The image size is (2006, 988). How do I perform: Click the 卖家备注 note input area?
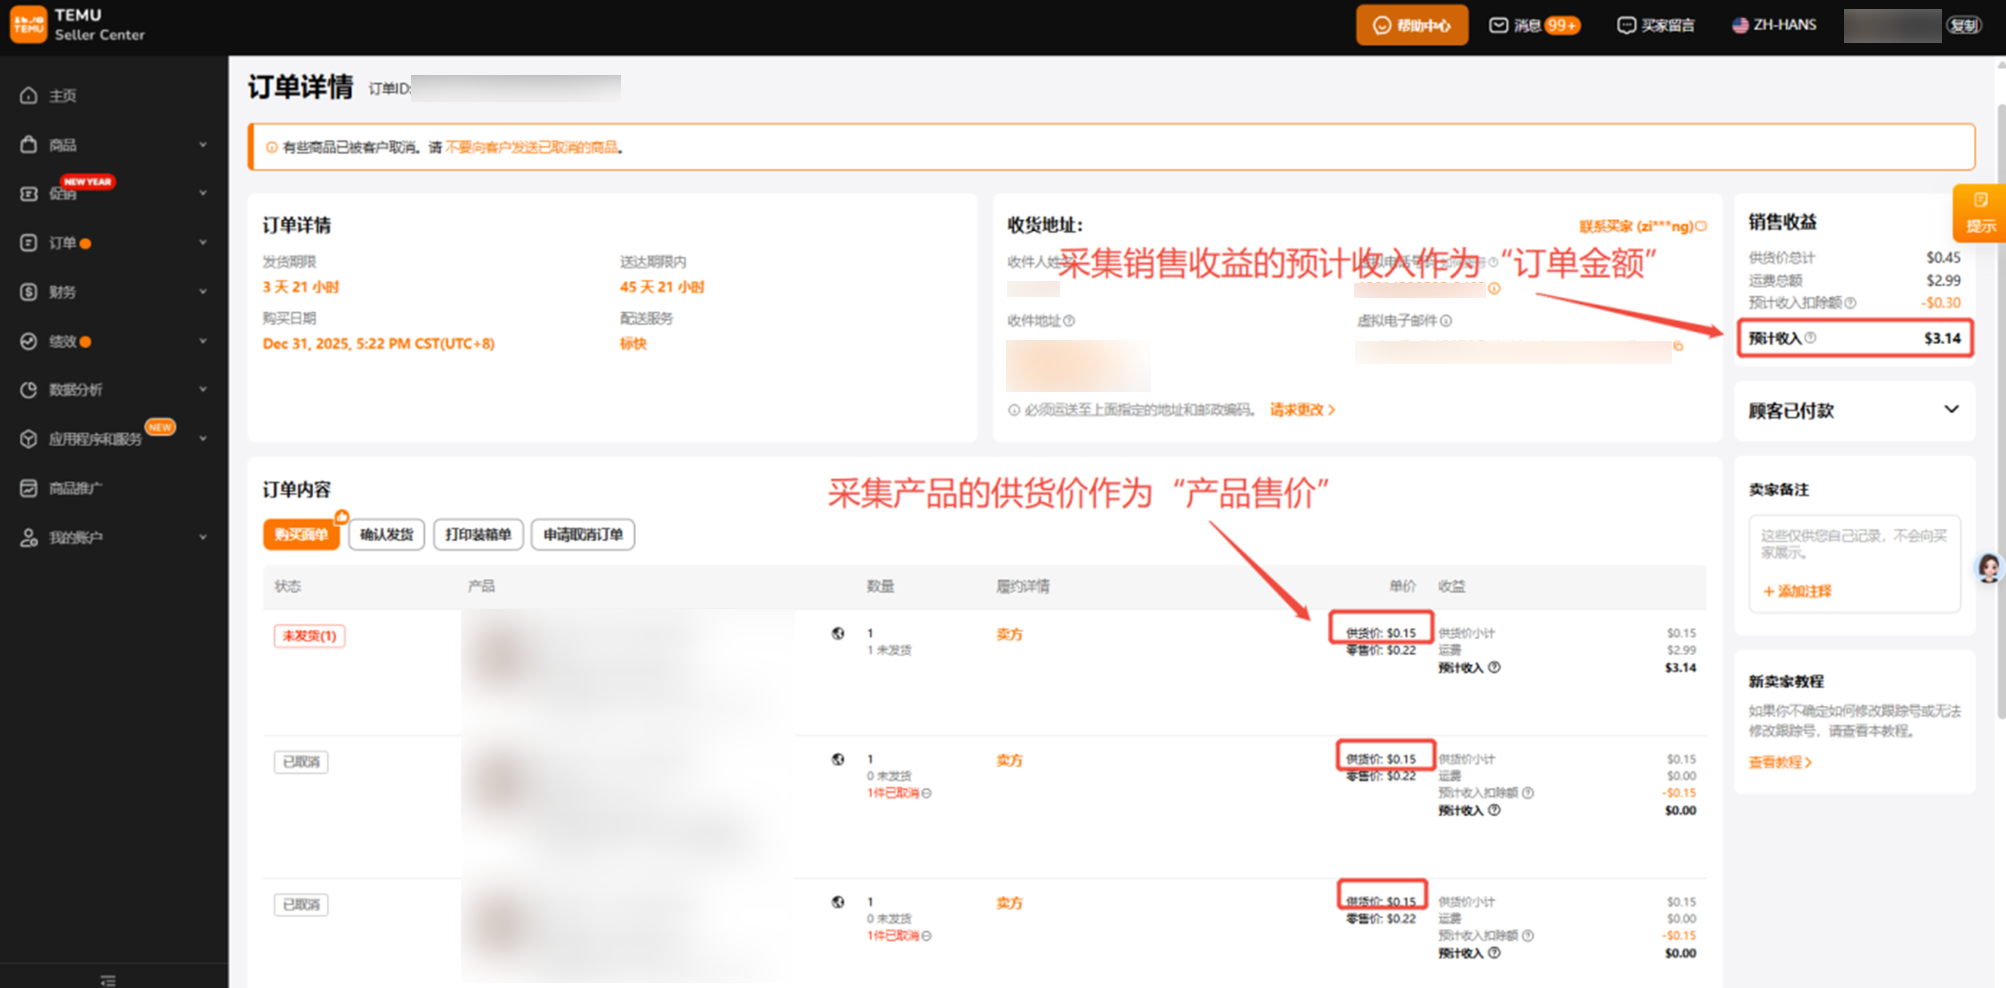[x=1853, y=545]
